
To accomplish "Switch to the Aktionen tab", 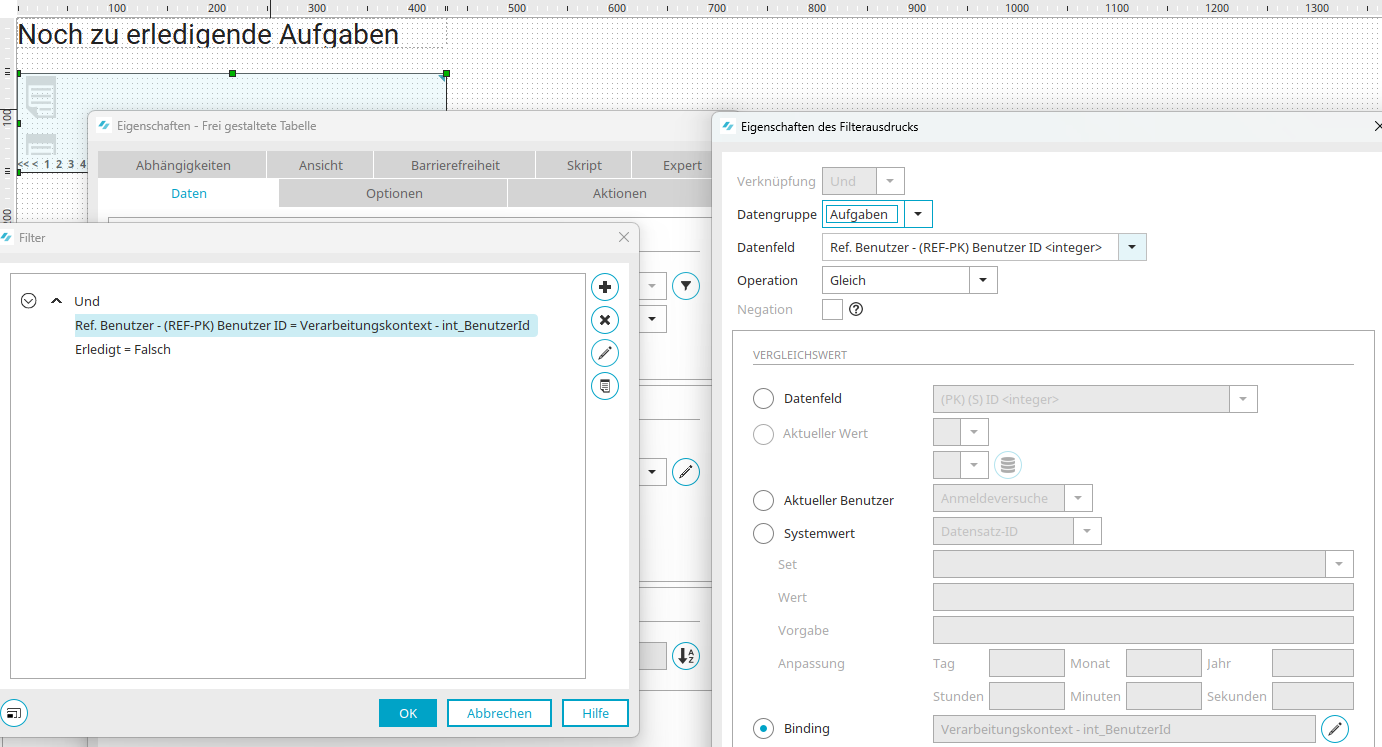I will click(x=610, y=193).
